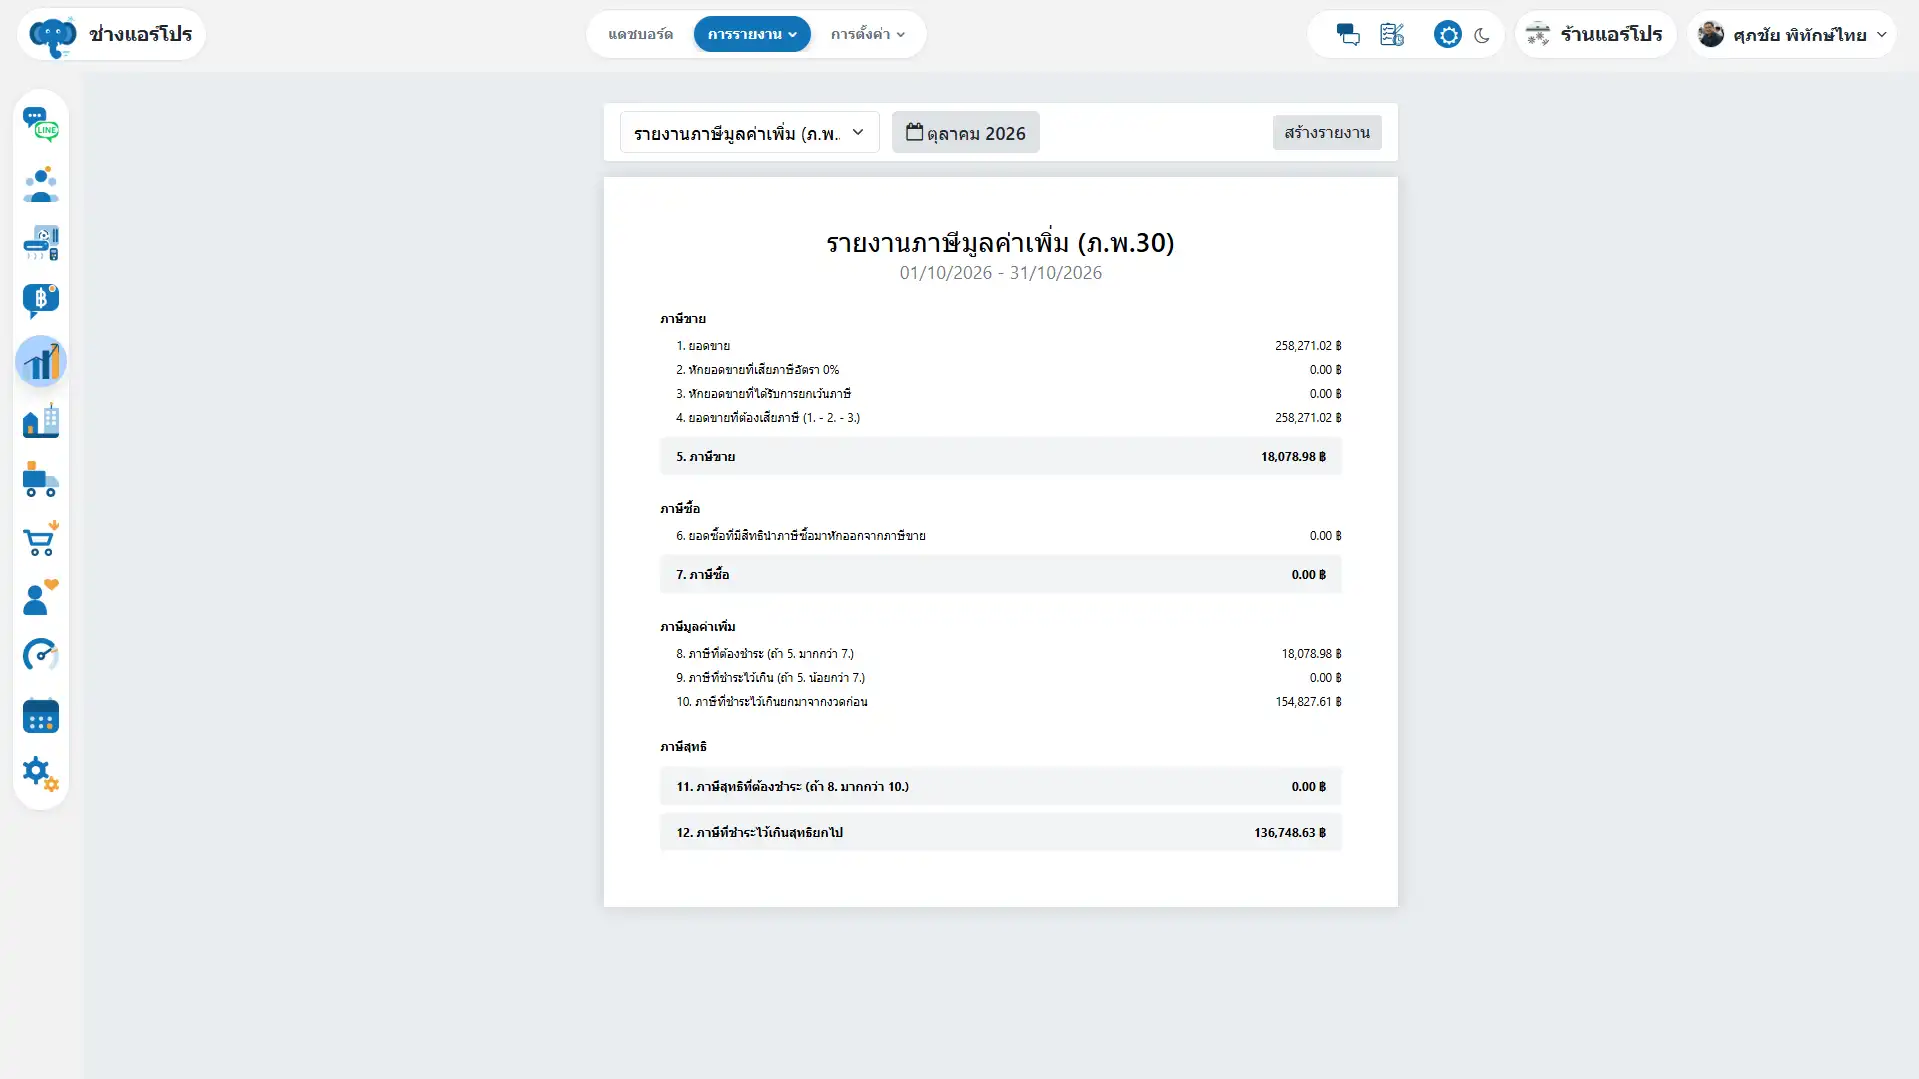This screenshot has width=1919, height=1079.
Task: Open the ศุภชัย พิทักษ์ไทย user menu
Action: pos(1791,34)
